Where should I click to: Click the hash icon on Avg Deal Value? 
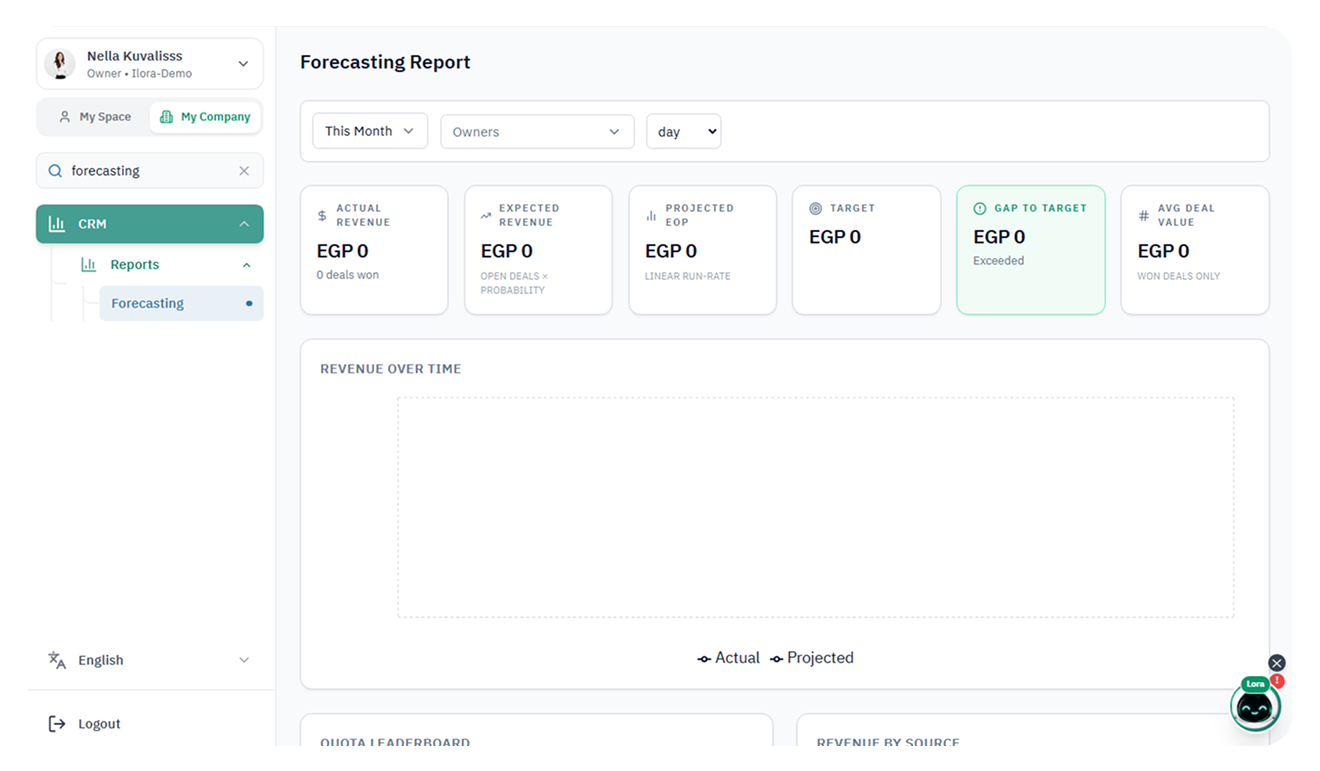pos(1144,216)
